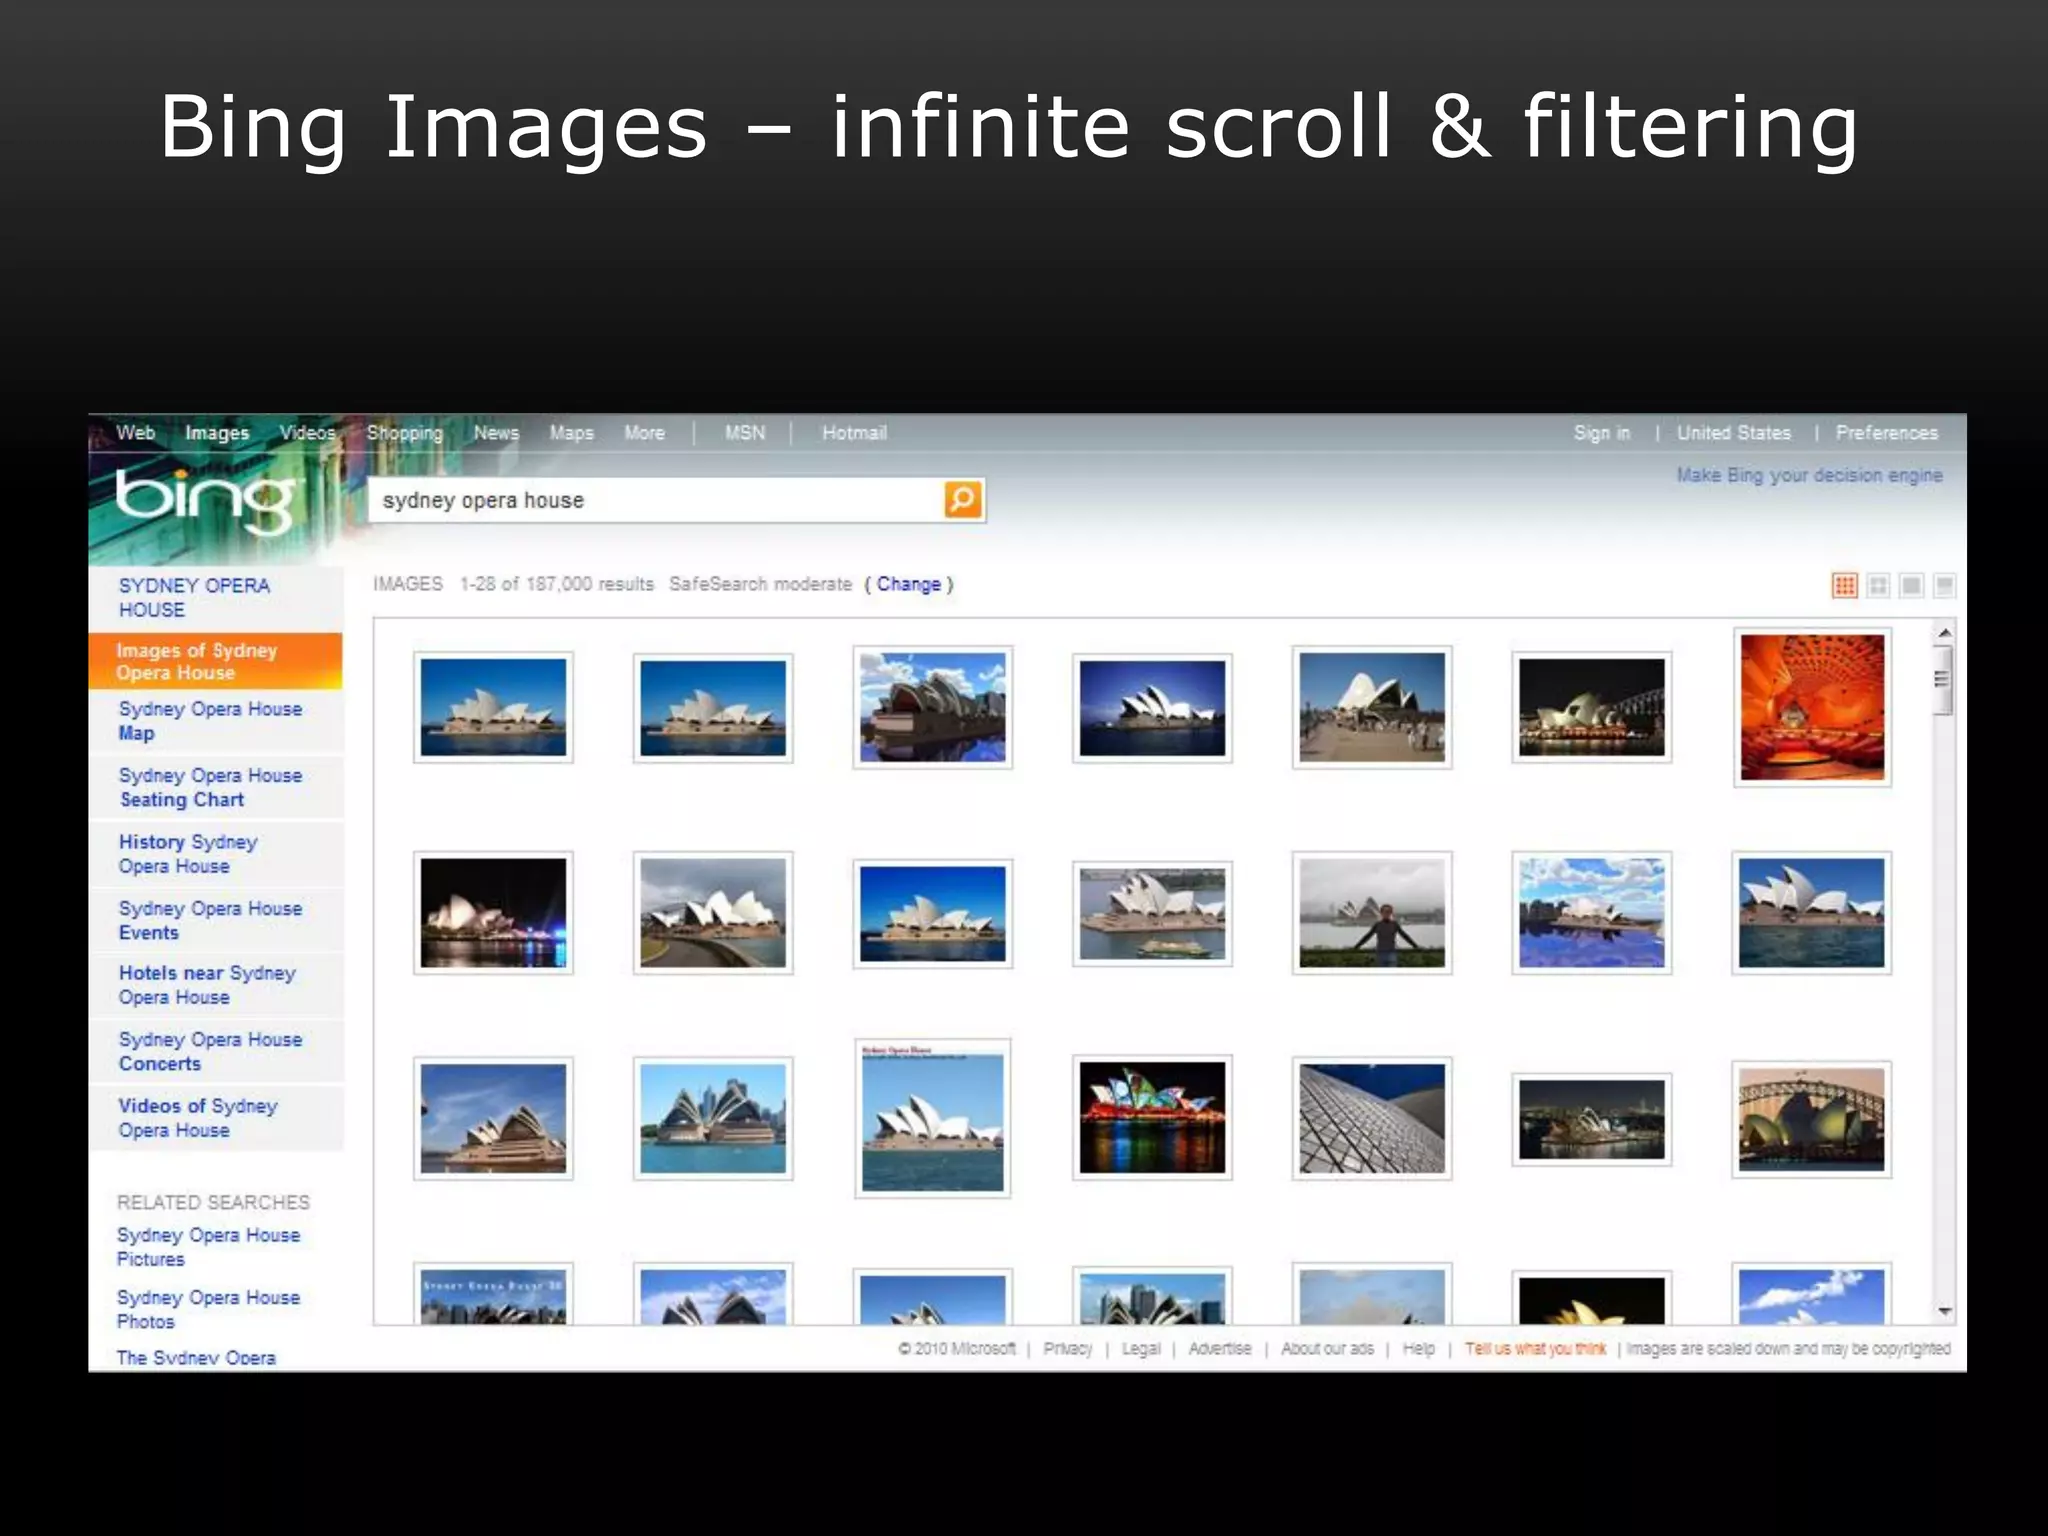Click the sydney opera house search field
Viewport: 2048px width, 1536px height.
click(x=656, y=500)
